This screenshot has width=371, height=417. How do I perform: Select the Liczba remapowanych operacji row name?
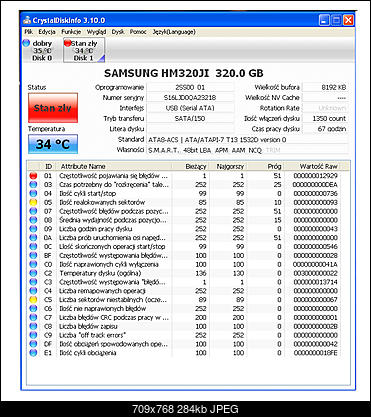point(102,291)
